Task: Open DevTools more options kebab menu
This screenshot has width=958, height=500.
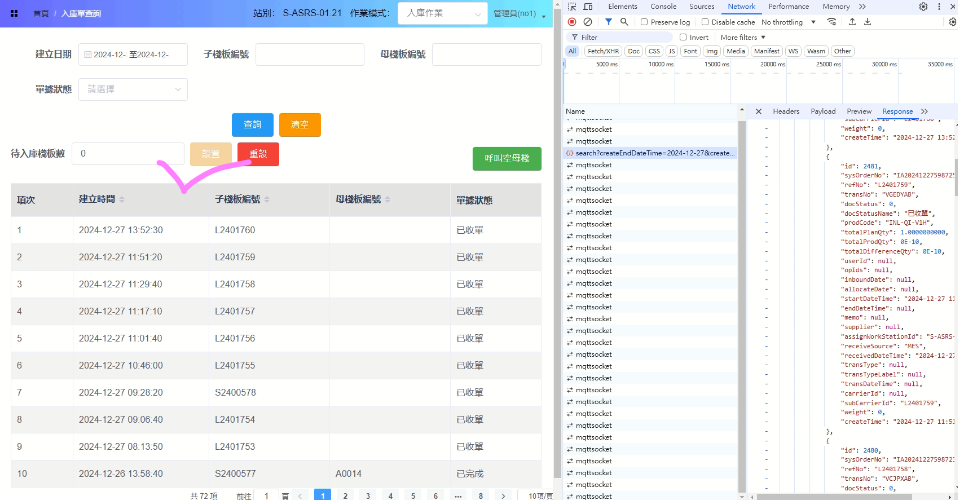Action: (939, 7)
